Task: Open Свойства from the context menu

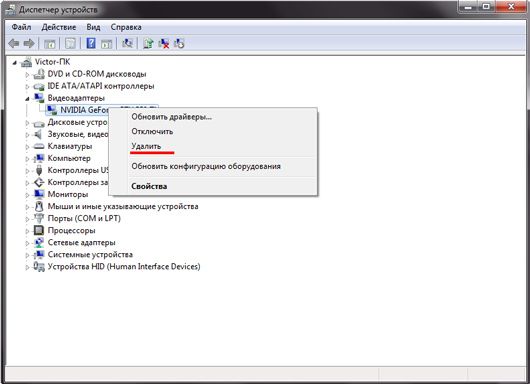Action: pos(149,186)
